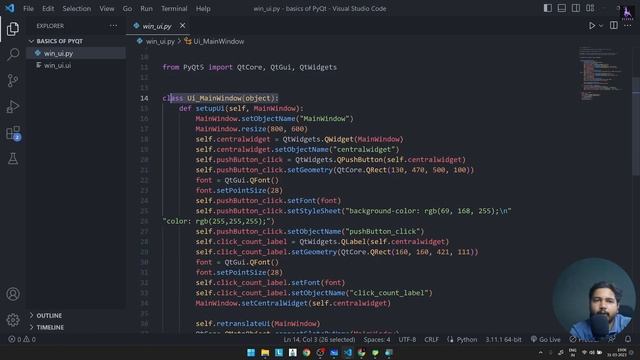Click errors and warnings count in status bar

(22, 339)
